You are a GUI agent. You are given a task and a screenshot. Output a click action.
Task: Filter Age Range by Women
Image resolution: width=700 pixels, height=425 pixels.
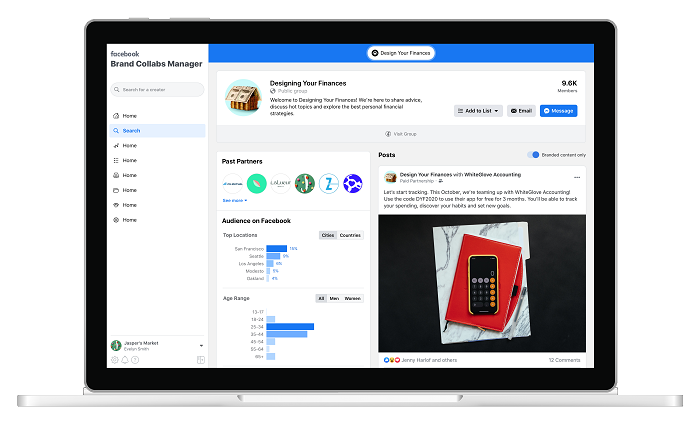click(x=354, y=298)
